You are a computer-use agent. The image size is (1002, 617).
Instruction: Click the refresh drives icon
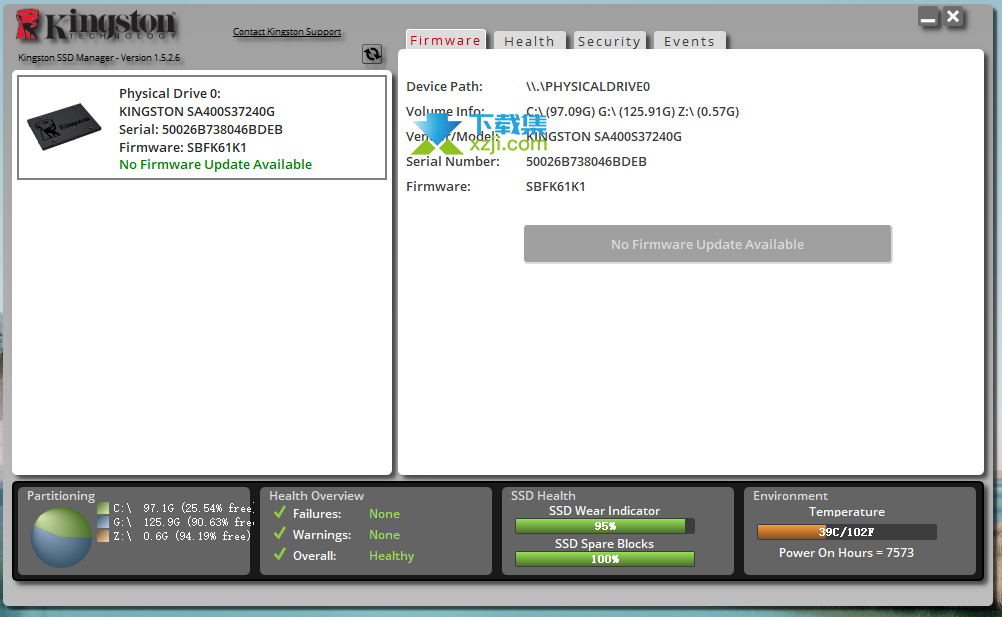tap(372, 55)
